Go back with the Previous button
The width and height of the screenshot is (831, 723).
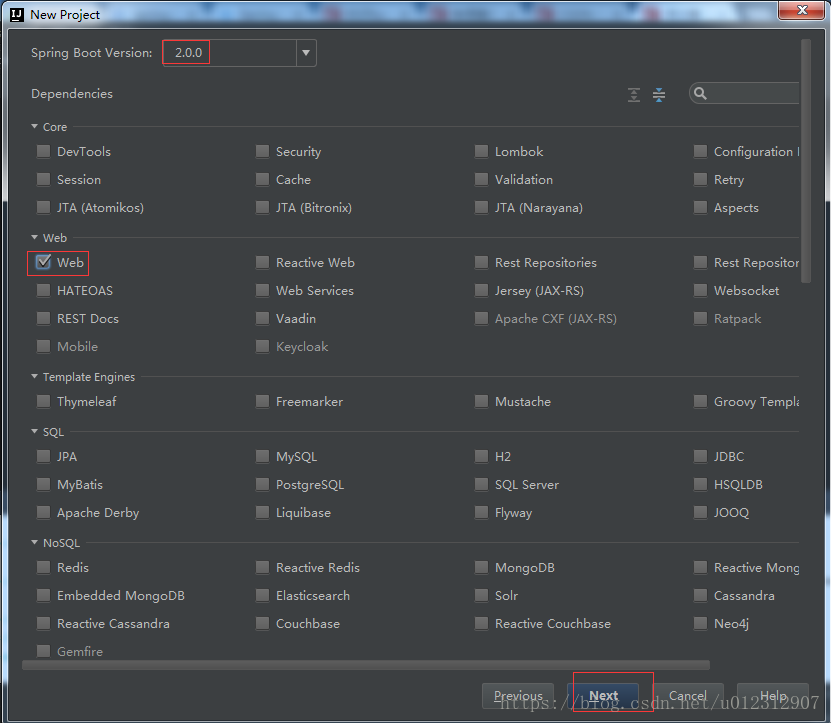518,695
